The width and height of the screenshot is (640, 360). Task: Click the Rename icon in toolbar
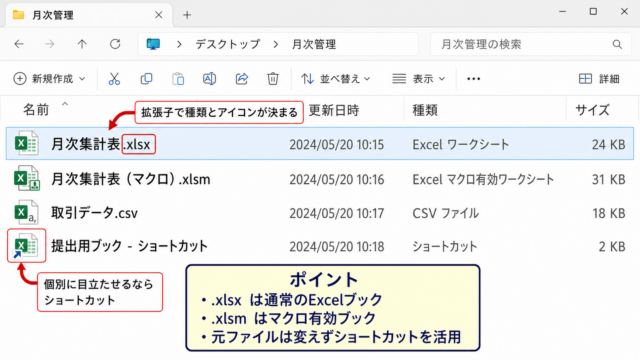pos(209,78)
